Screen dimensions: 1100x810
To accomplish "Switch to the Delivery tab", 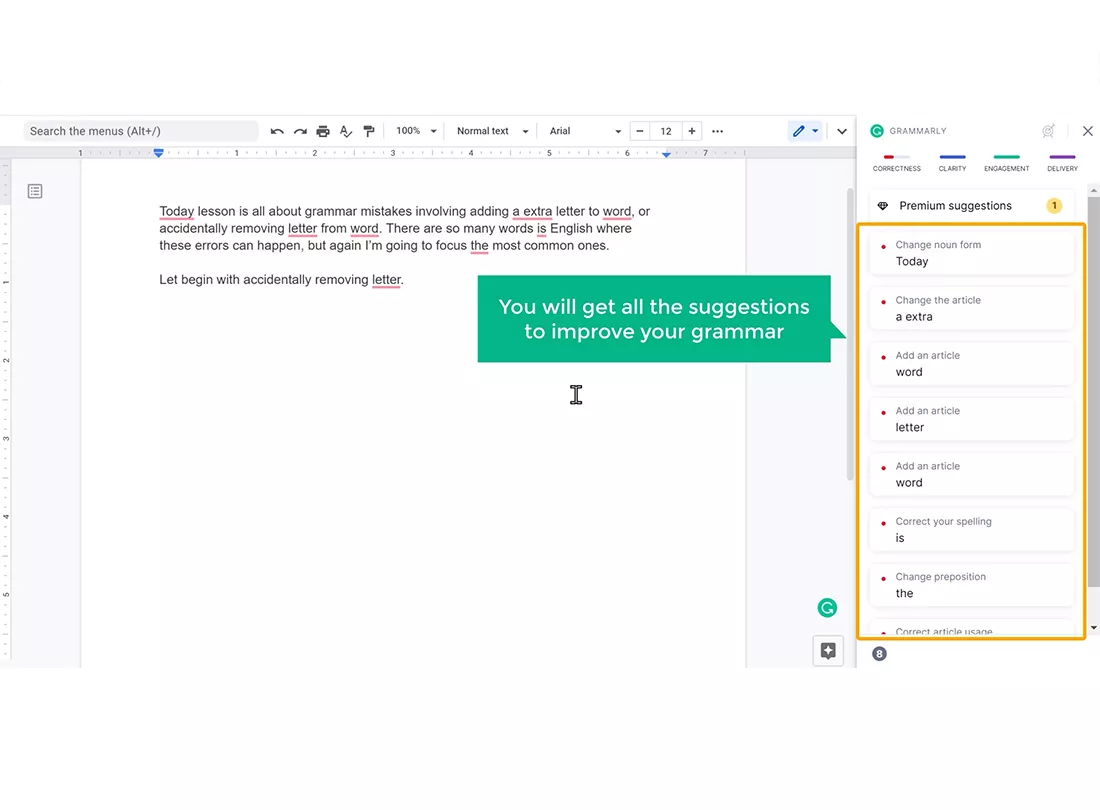I will (1062, 163).
